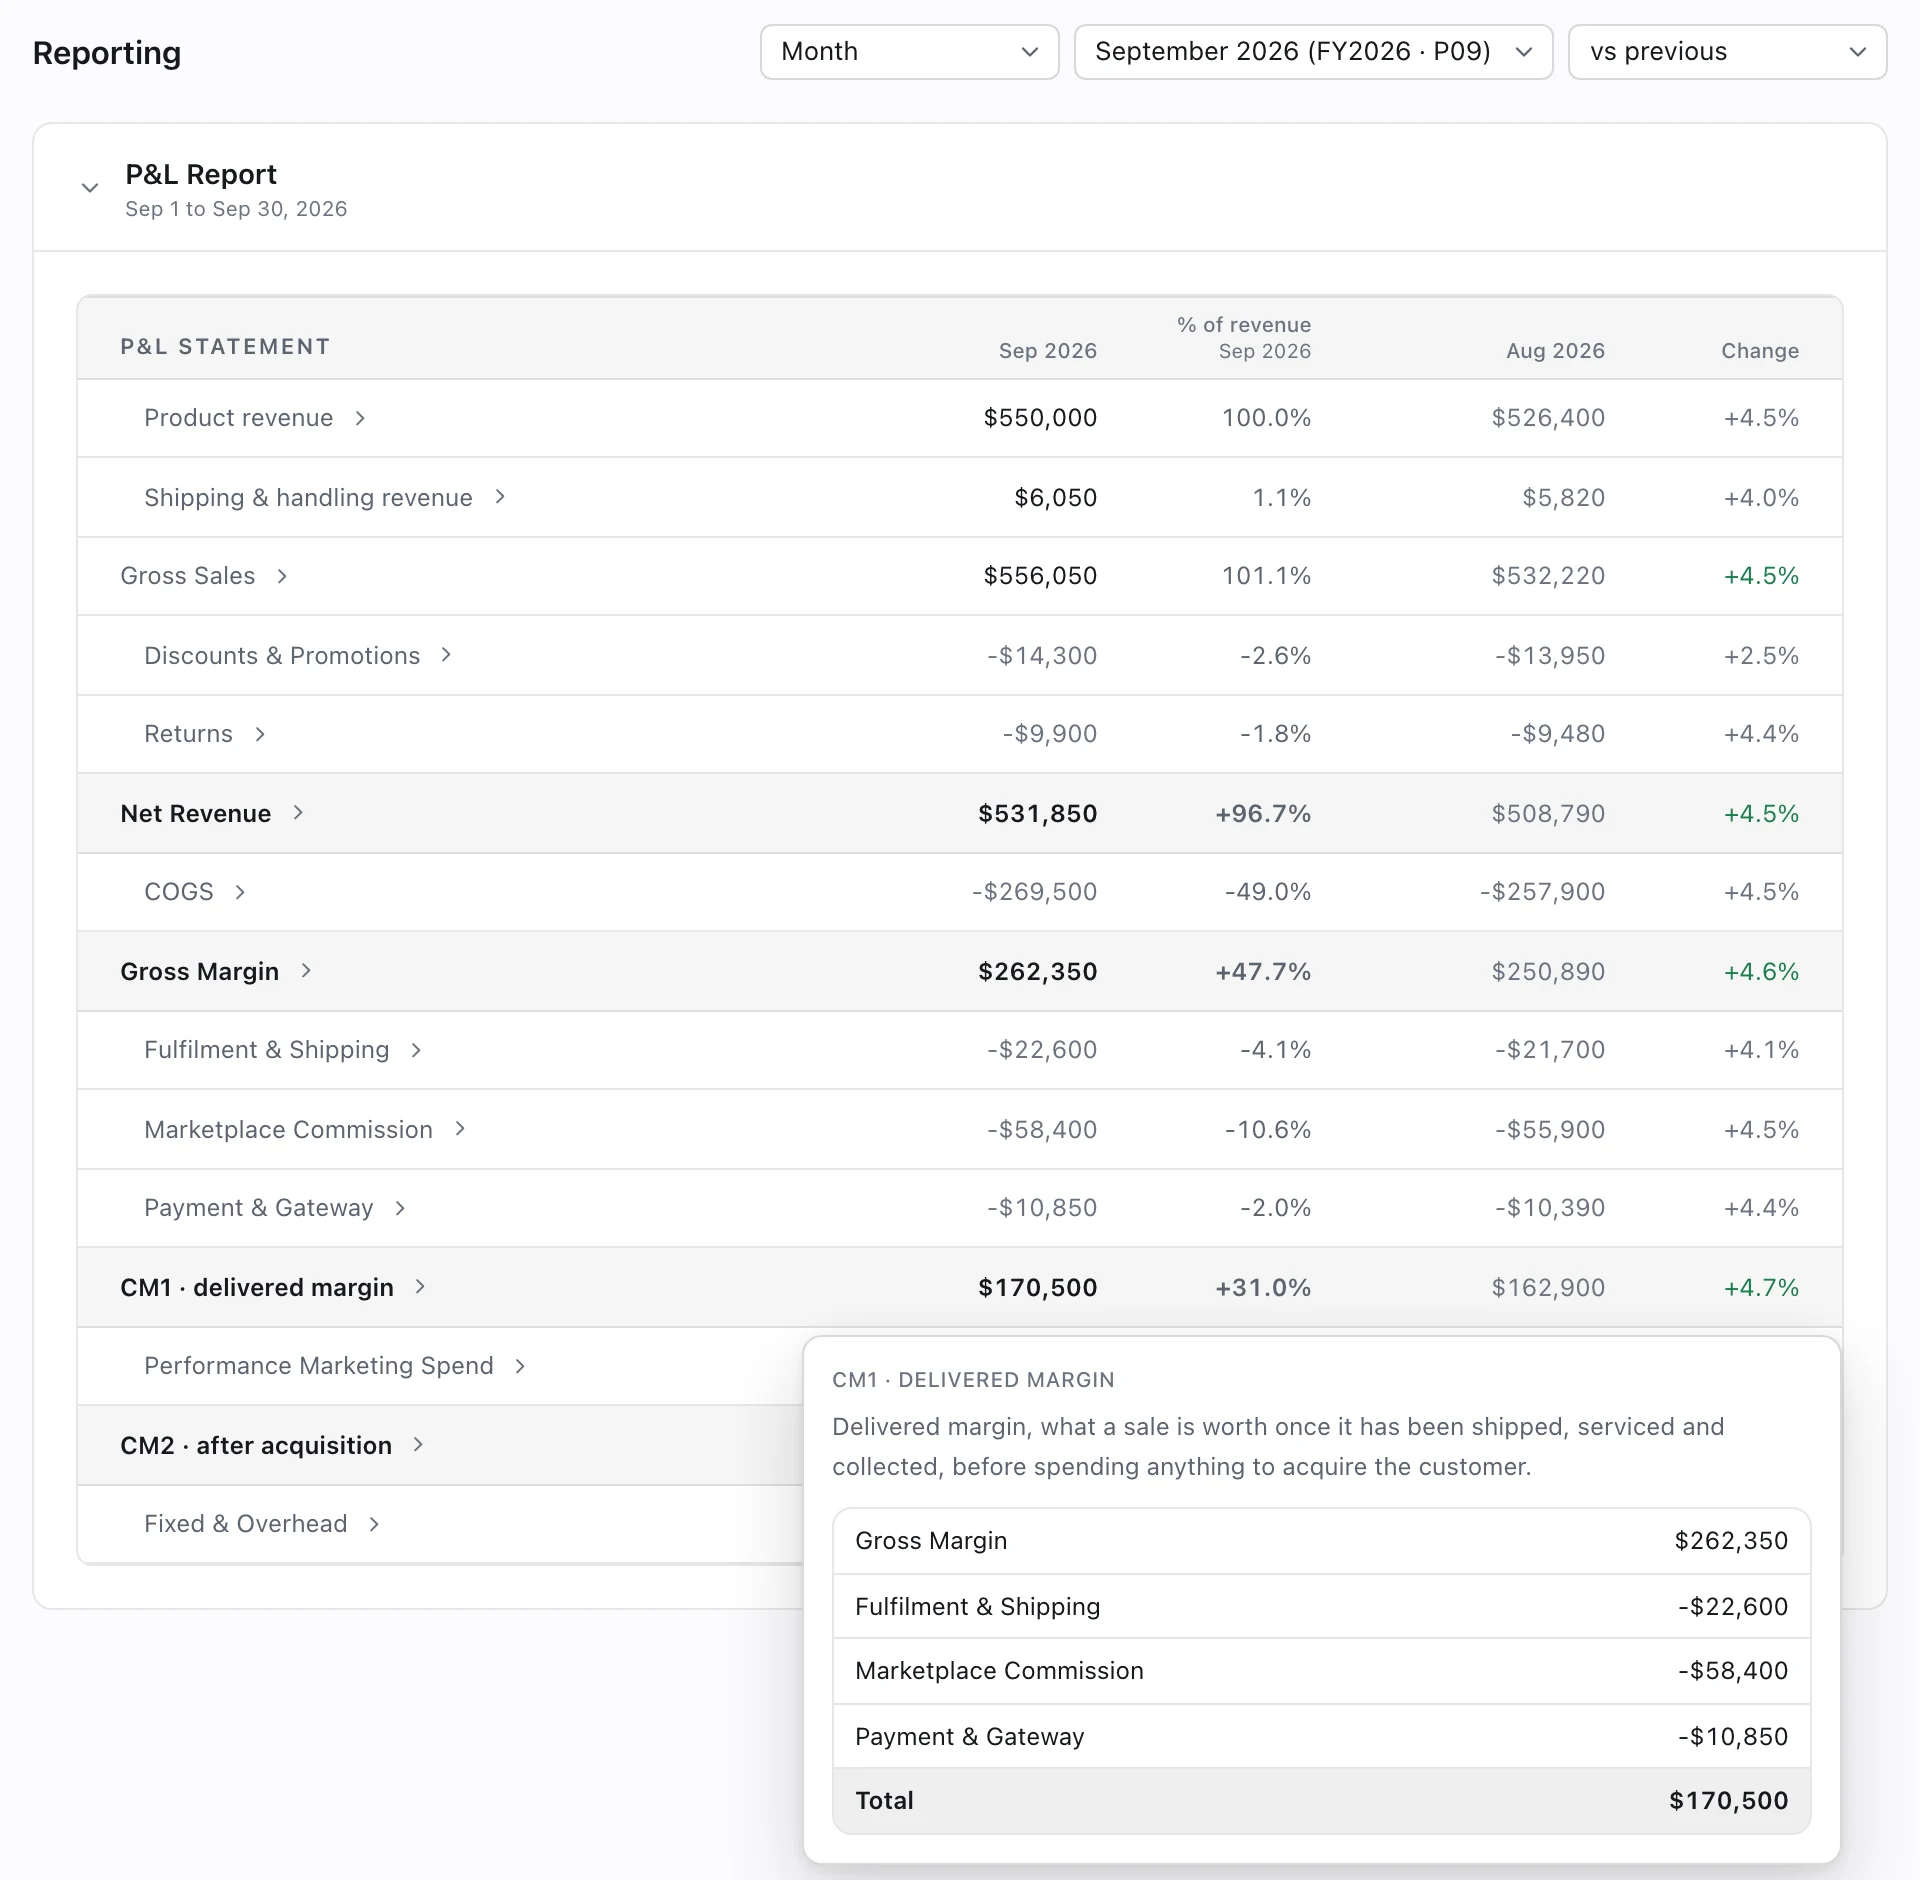Viewport: 1920px width, 1880px height.
Task: Expand Marketplace Commission chevron
Action: click(x=460, y=1129)
